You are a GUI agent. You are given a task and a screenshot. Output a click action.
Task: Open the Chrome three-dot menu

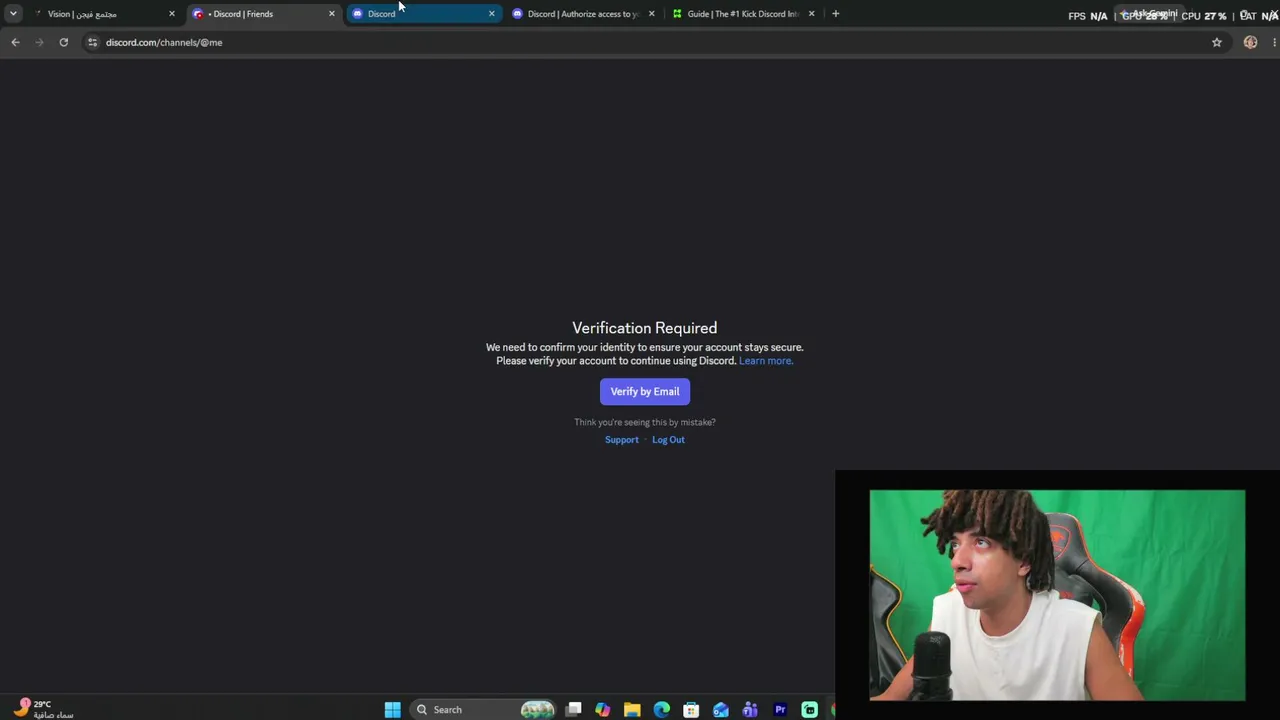(x=1274, y=42)
